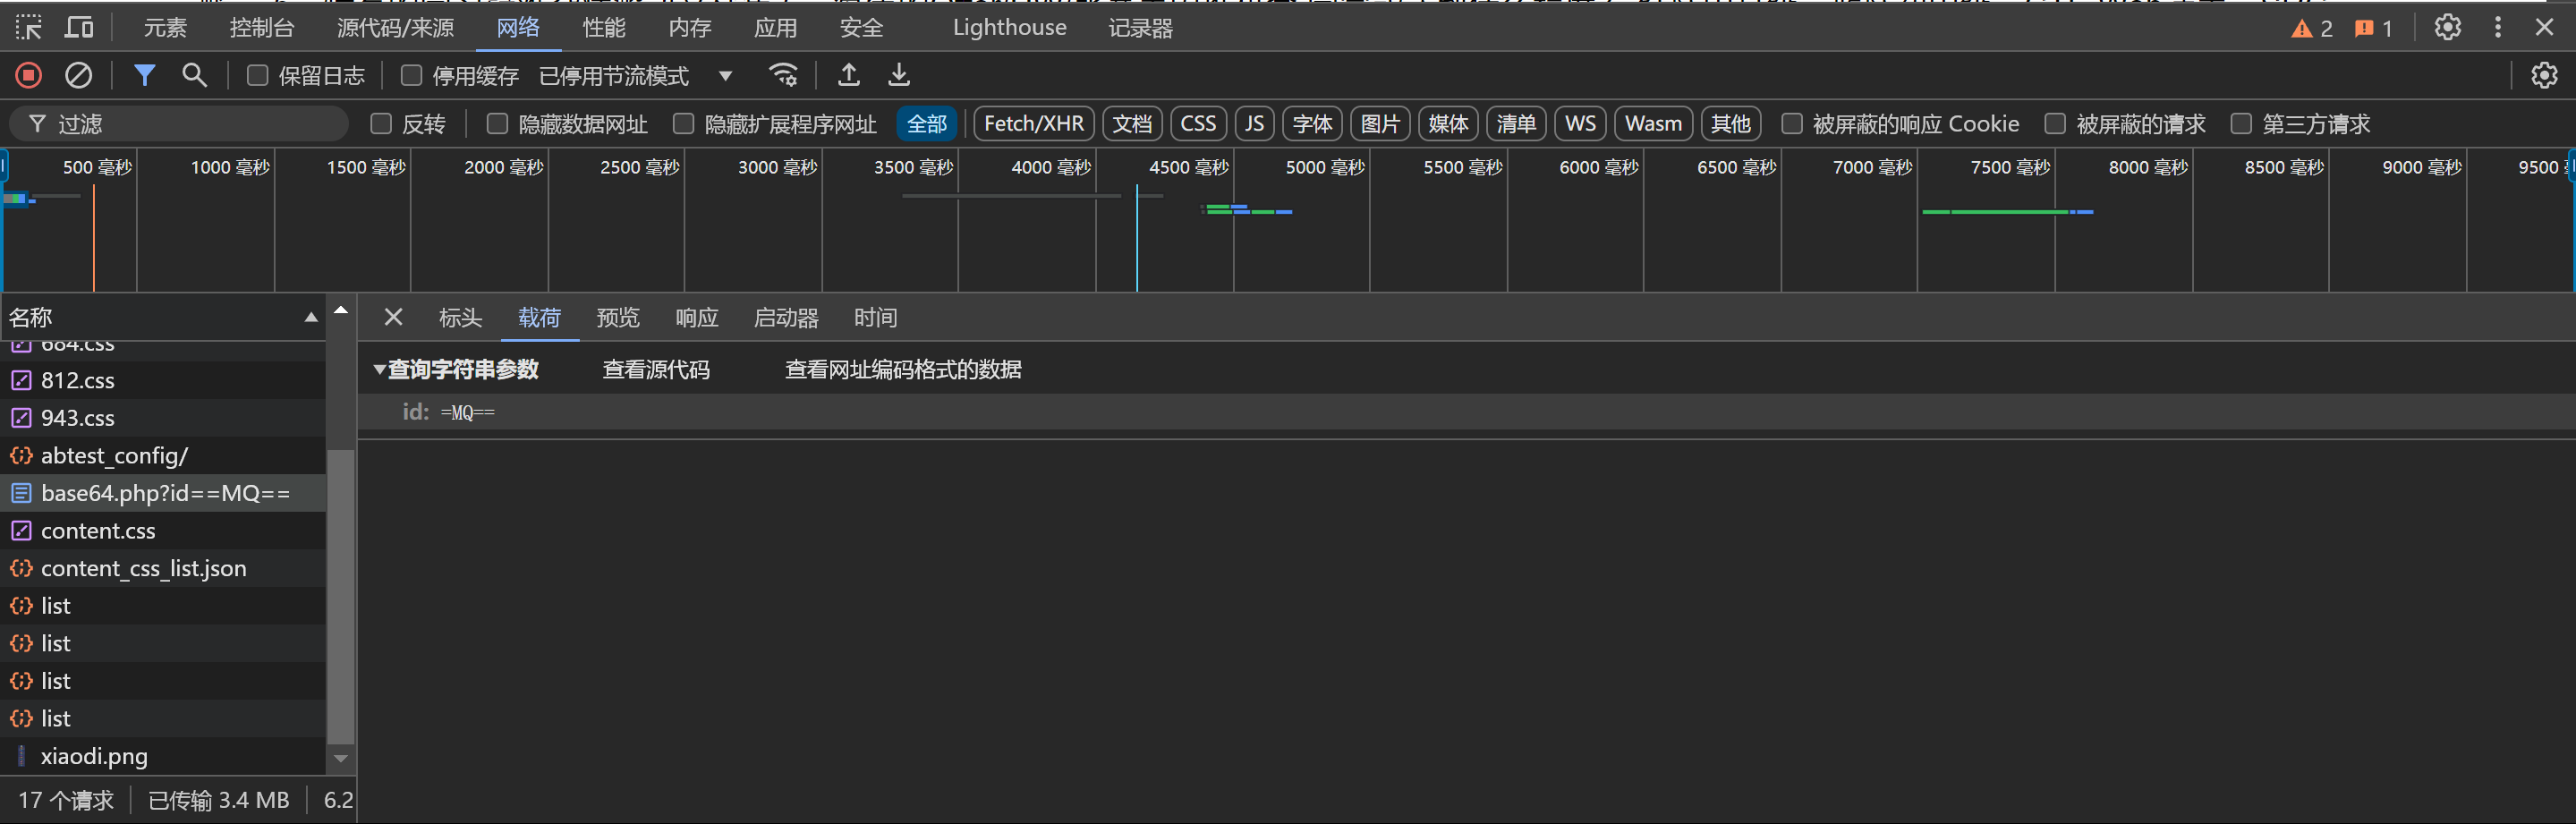Check the 停用缓存 checkbox
The image size is (2576, 824).
411,75
